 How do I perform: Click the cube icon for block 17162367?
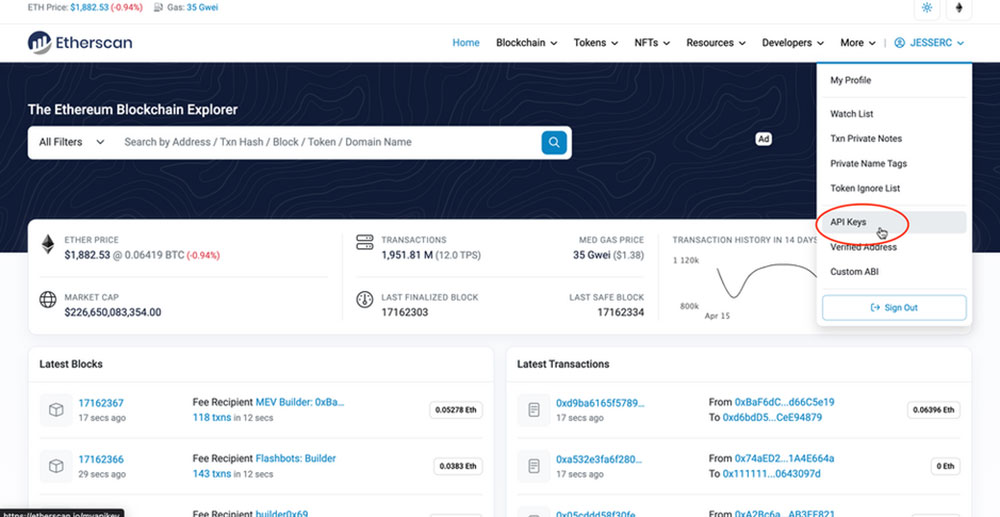point(56,410)
